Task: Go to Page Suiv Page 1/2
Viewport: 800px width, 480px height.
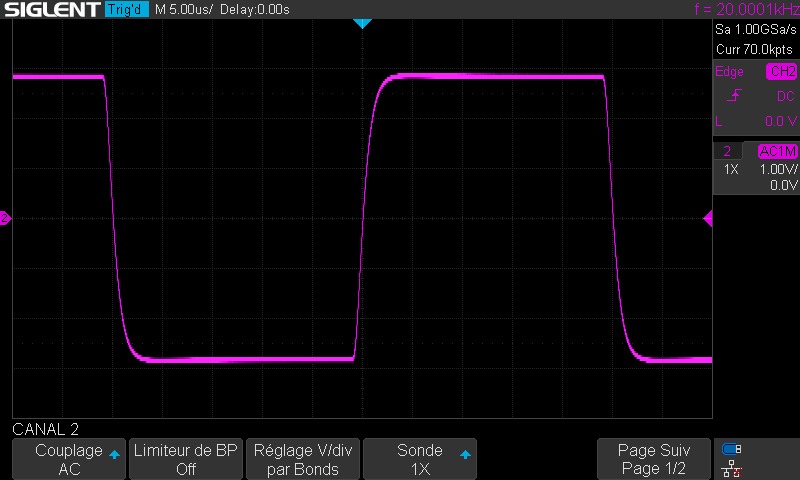Action: tap(654, 459)
